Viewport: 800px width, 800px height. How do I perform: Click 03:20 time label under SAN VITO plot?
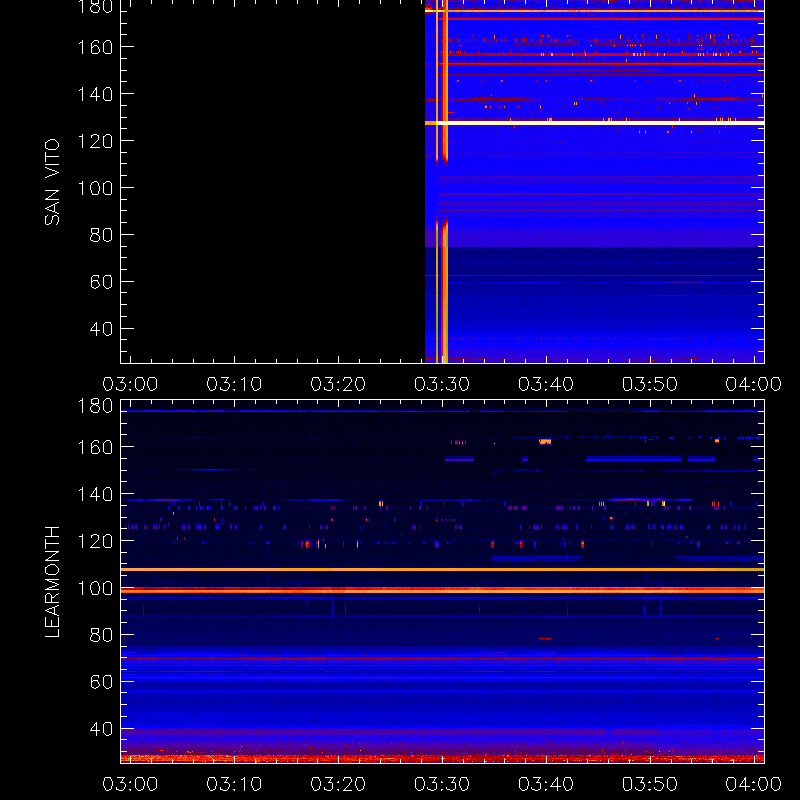(x=338, y=384)
